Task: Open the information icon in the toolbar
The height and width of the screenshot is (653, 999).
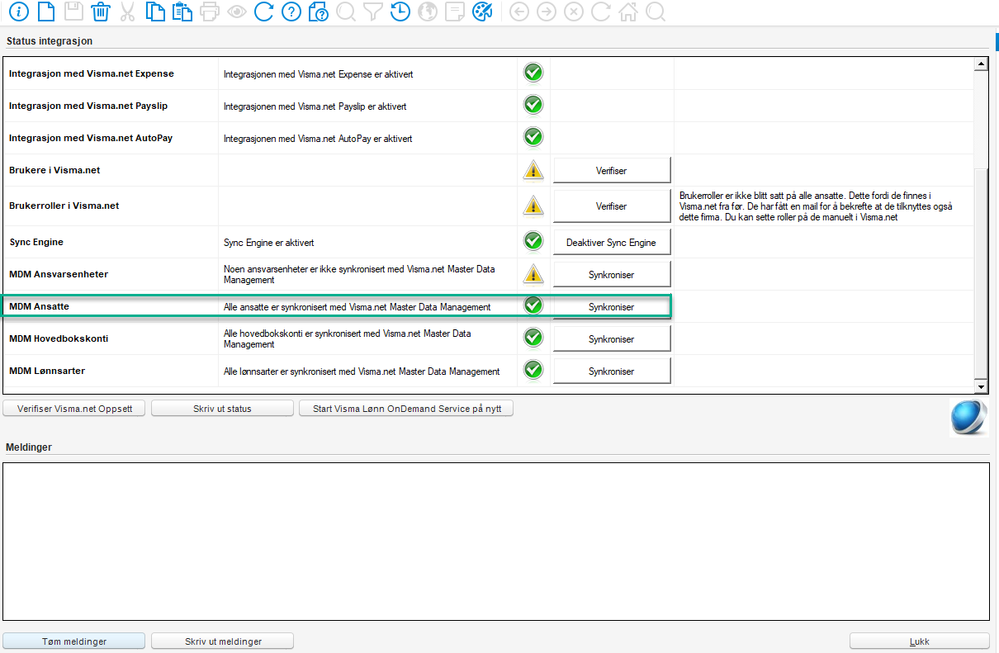Action: [x=19, y=11]
